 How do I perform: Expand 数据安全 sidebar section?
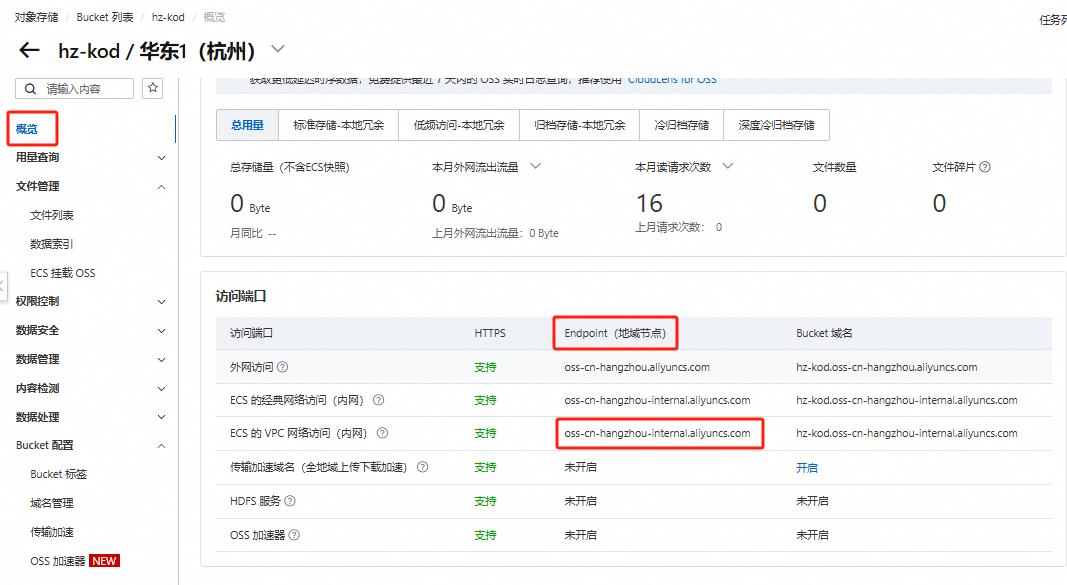tap(161, 331)
